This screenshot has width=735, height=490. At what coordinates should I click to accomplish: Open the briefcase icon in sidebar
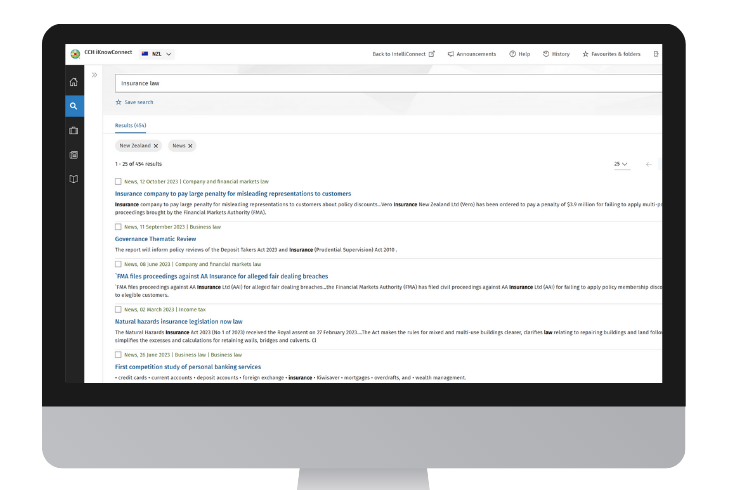point(74,130)
